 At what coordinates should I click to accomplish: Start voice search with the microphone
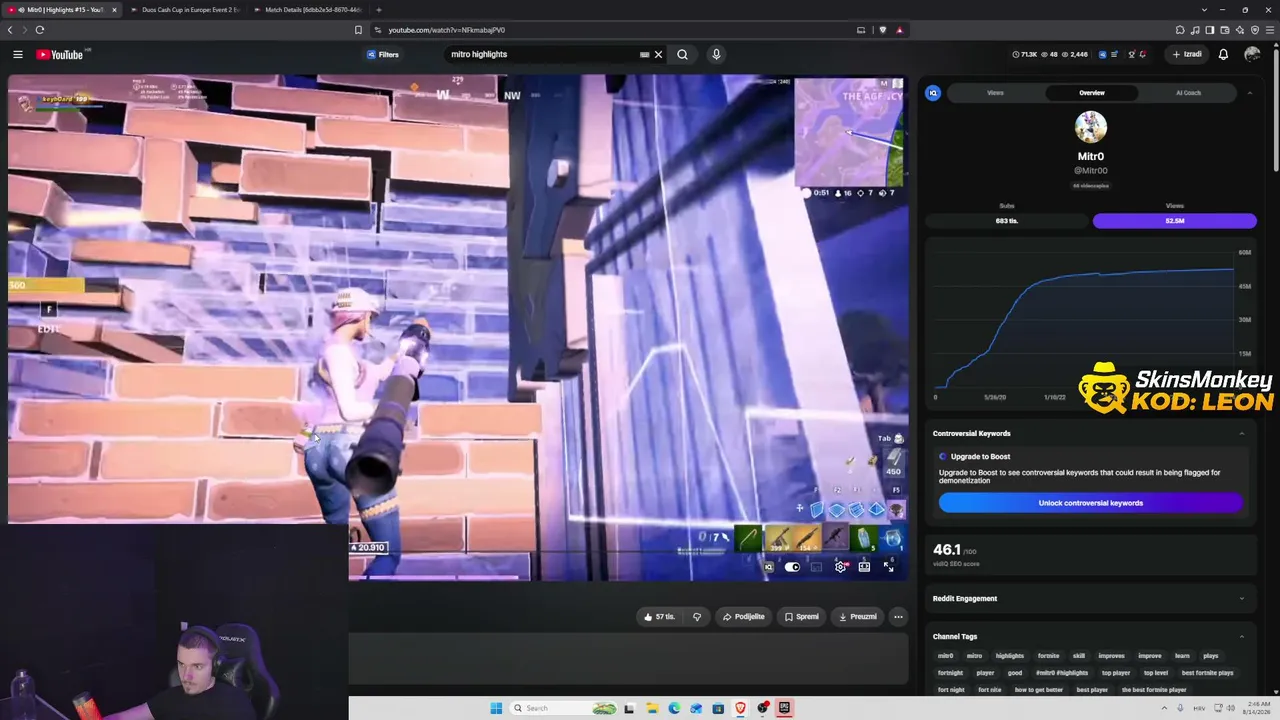(x=716, y=55)
